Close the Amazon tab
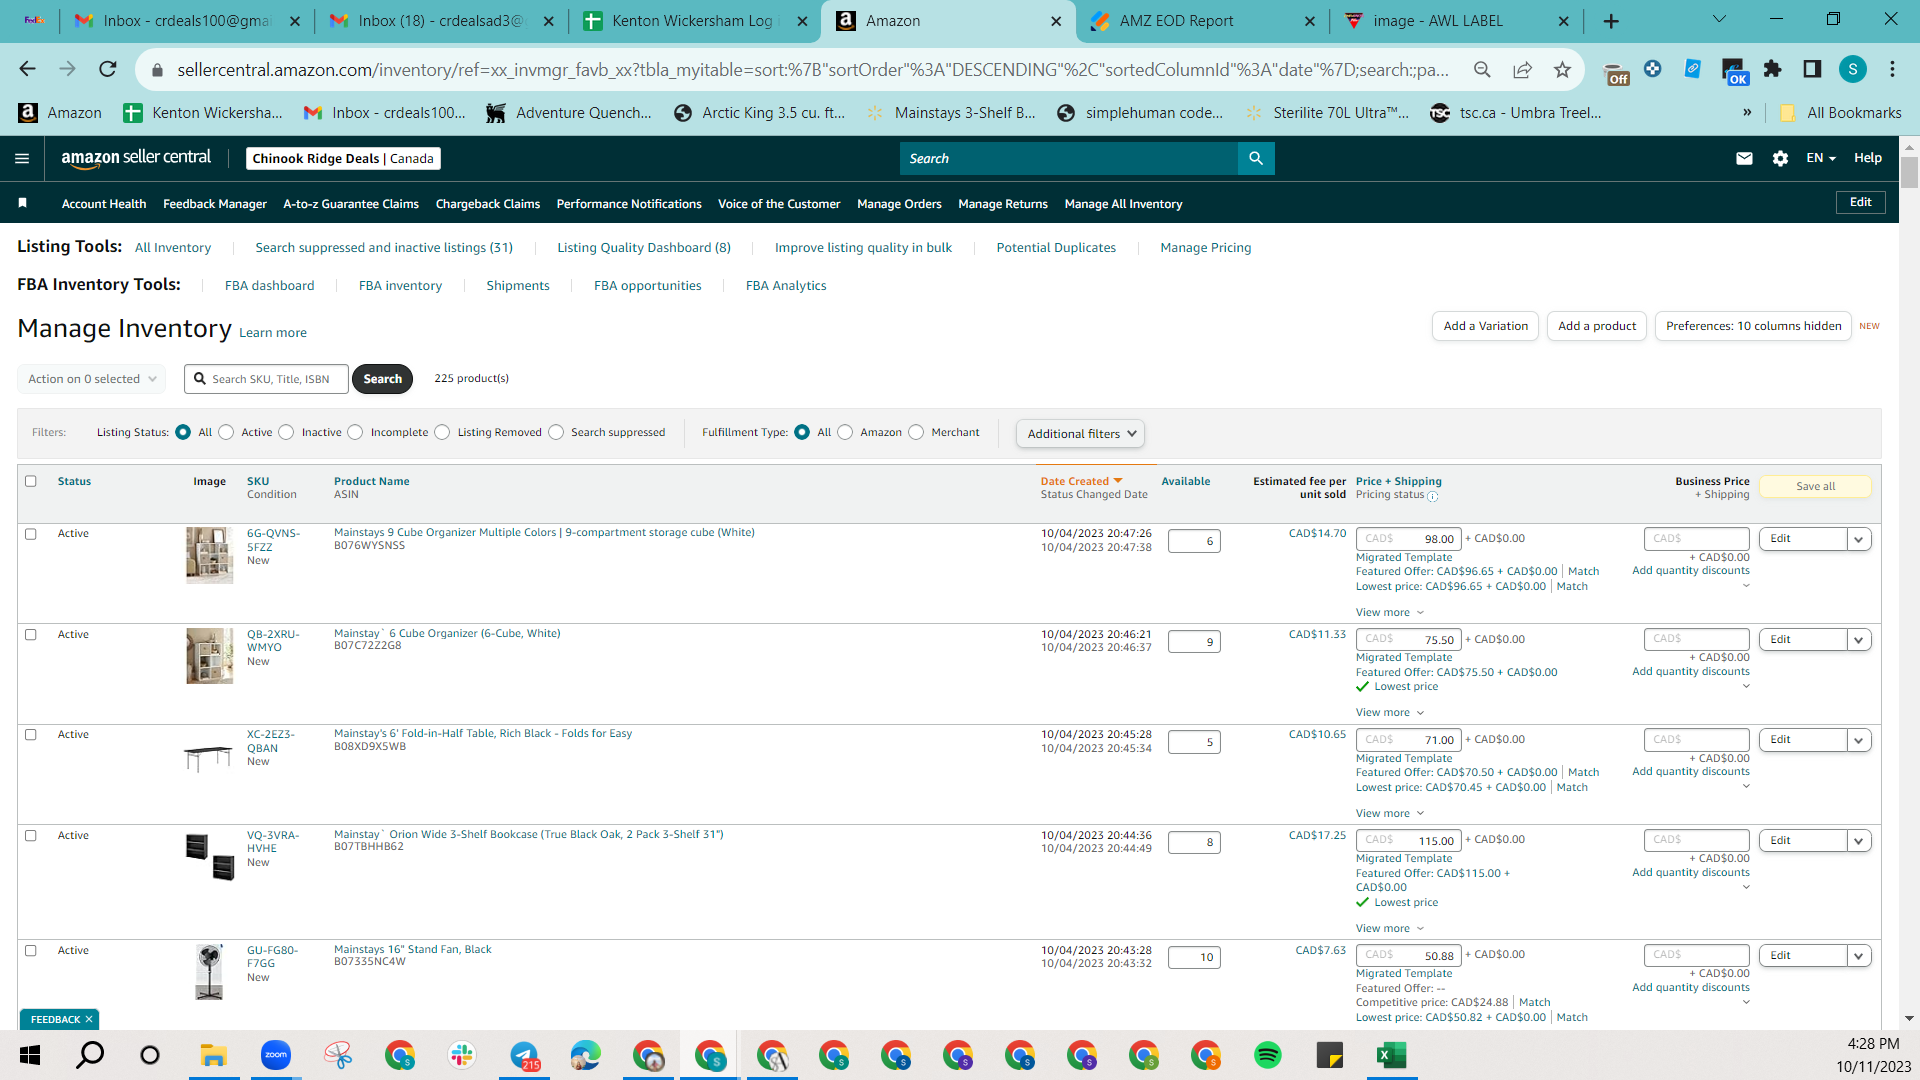1920x1080 pixels. [x=1056, y=21]
